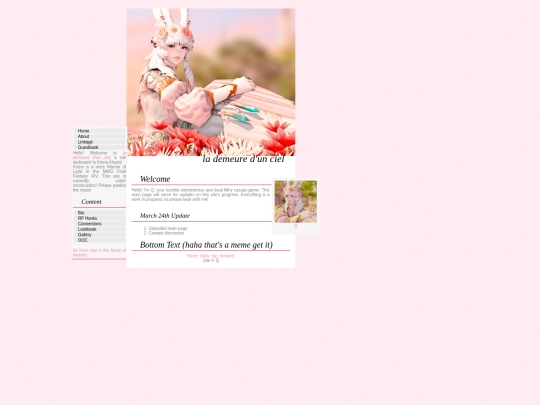This screenshot has height=405, width=540.
Task: Click the large bunny-eared character header image
Action: 211,82
